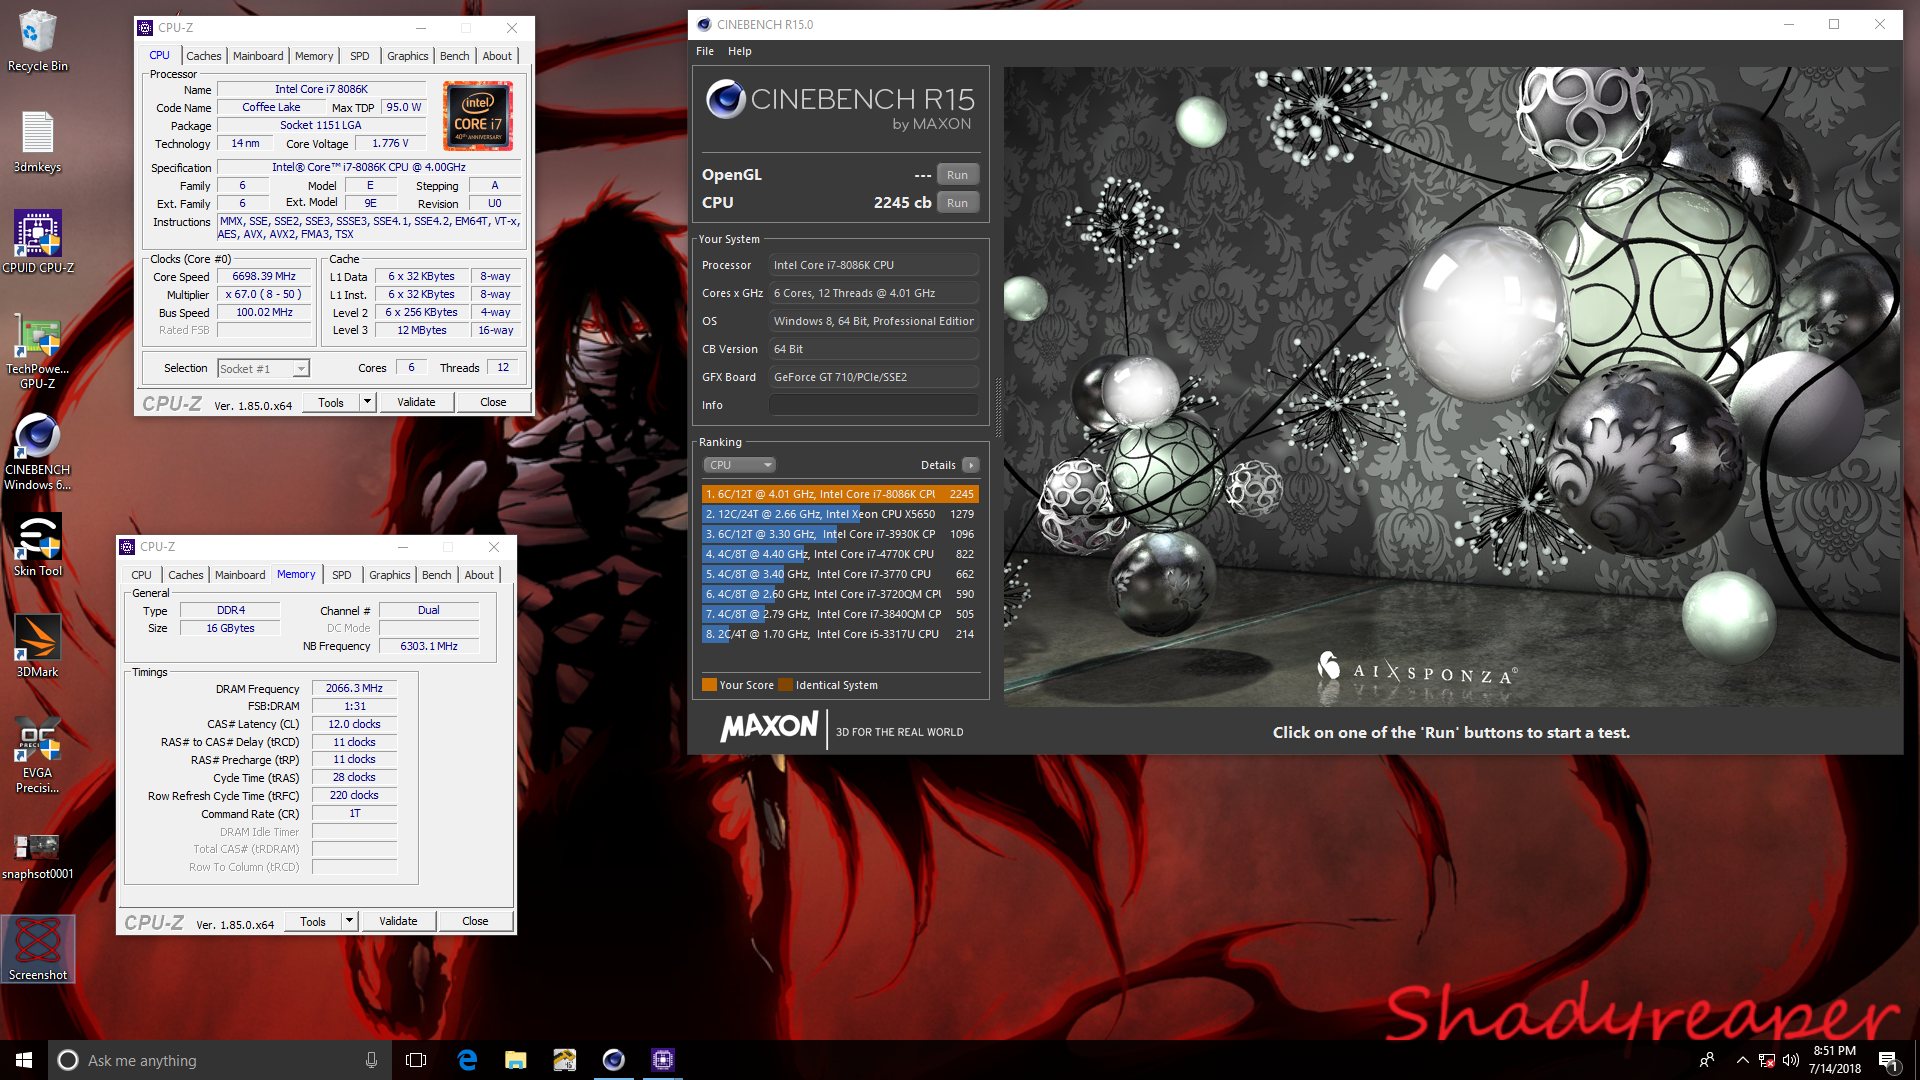Click the pinned app icon next to File Explorer
The width and height of the screenshot is (1920, 1080).
(565, 1060)
